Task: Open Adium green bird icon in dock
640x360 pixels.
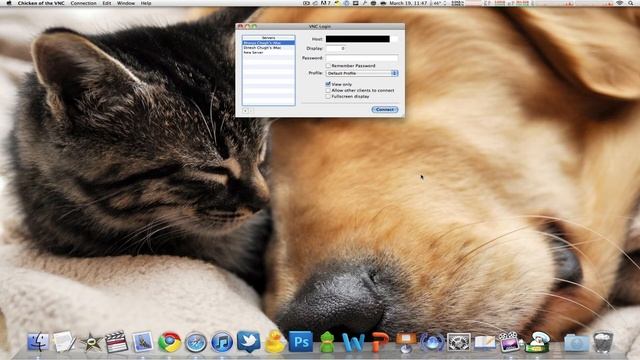Action: coord(327,342)
